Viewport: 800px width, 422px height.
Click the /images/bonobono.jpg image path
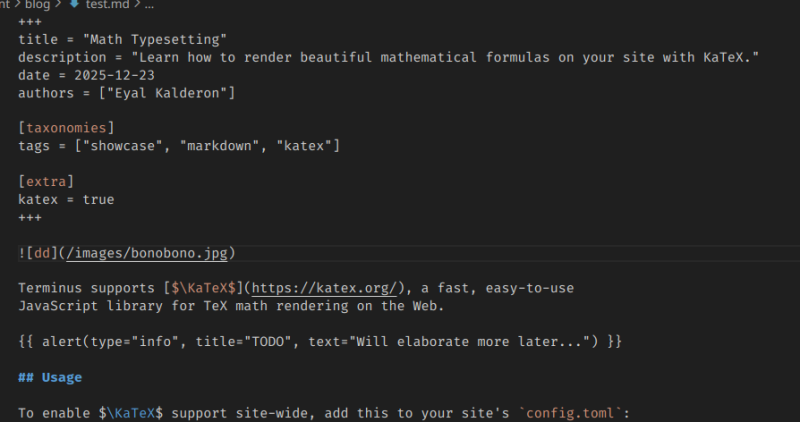[148, 252]
